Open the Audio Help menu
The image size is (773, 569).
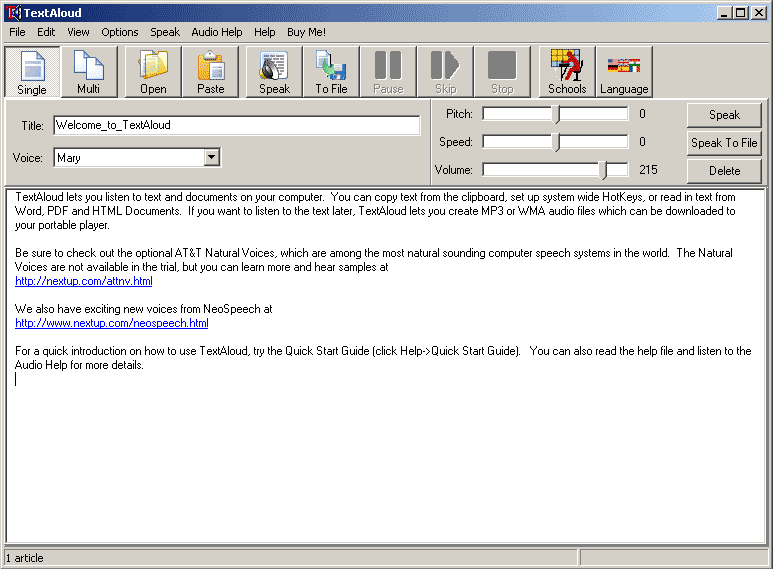pos(217,32)
